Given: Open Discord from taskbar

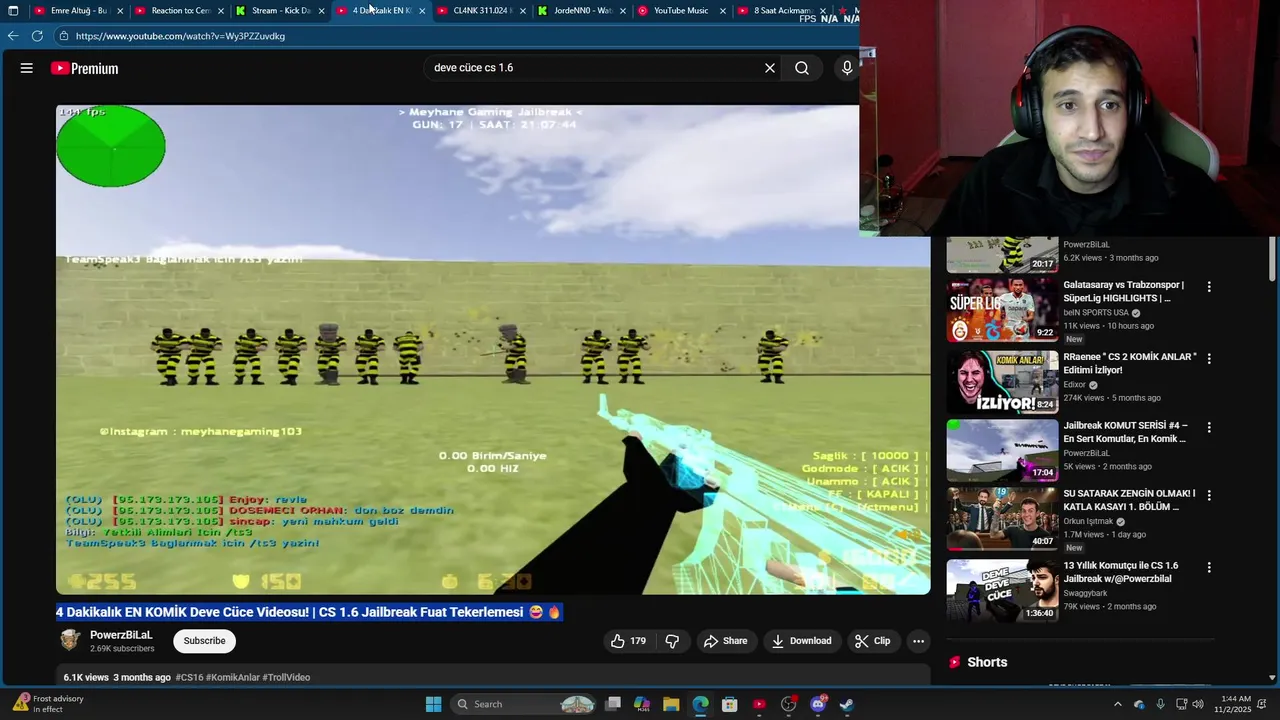Looking at the screenshot, I should pos(818,704).
